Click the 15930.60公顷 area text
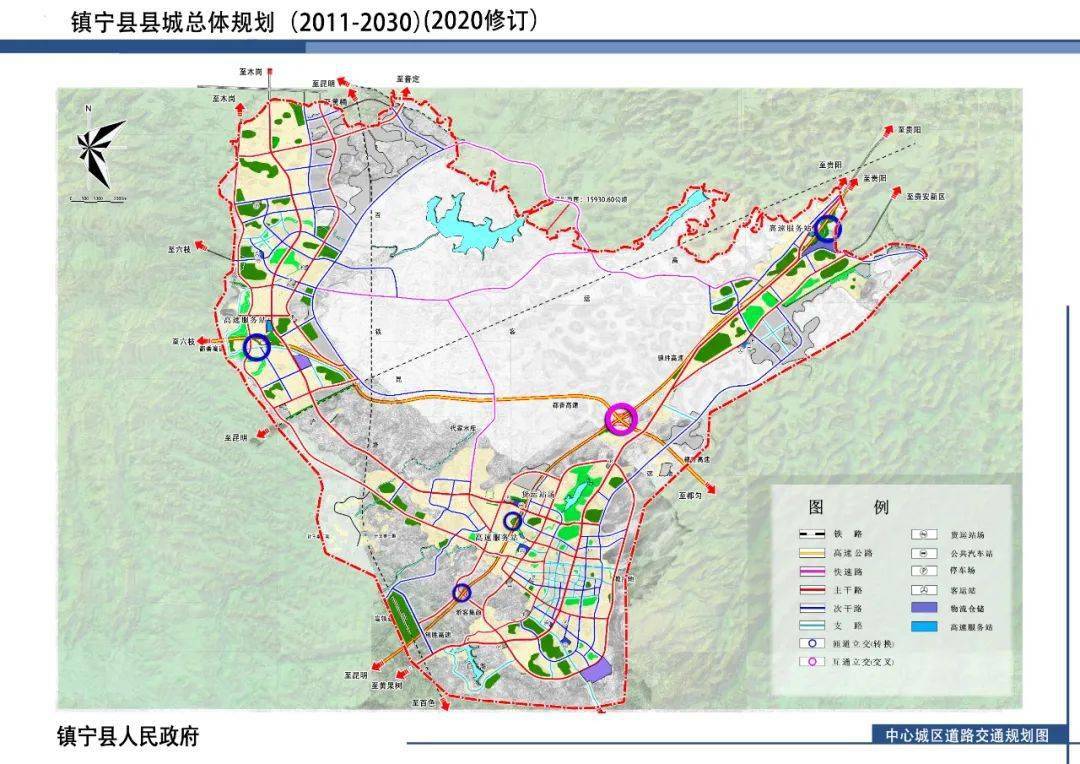Screen dimensions: 1080x764 [x=606, y=200]
